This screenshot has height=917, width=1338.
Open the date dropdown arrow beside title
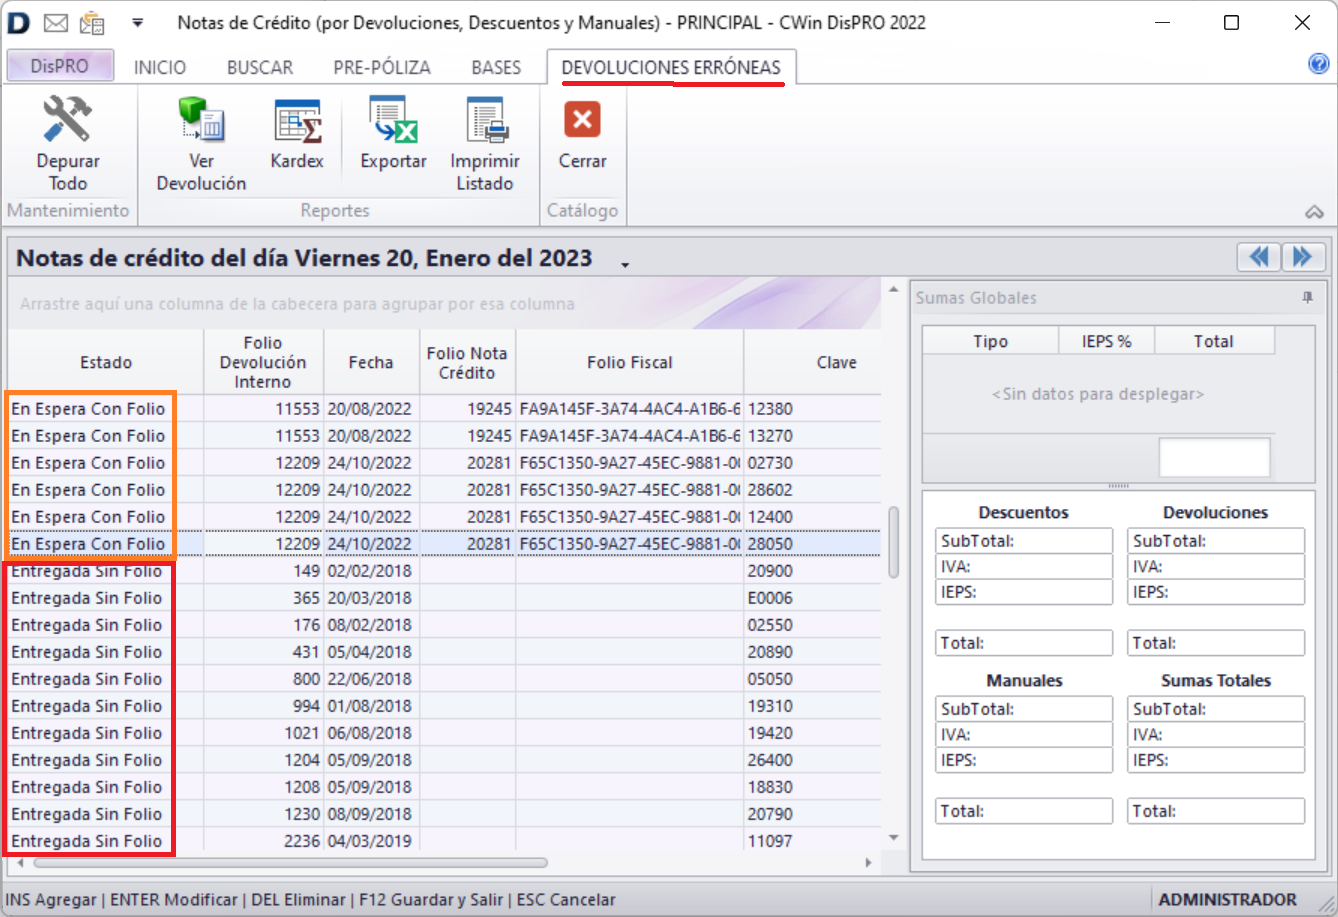coord(625,264)
